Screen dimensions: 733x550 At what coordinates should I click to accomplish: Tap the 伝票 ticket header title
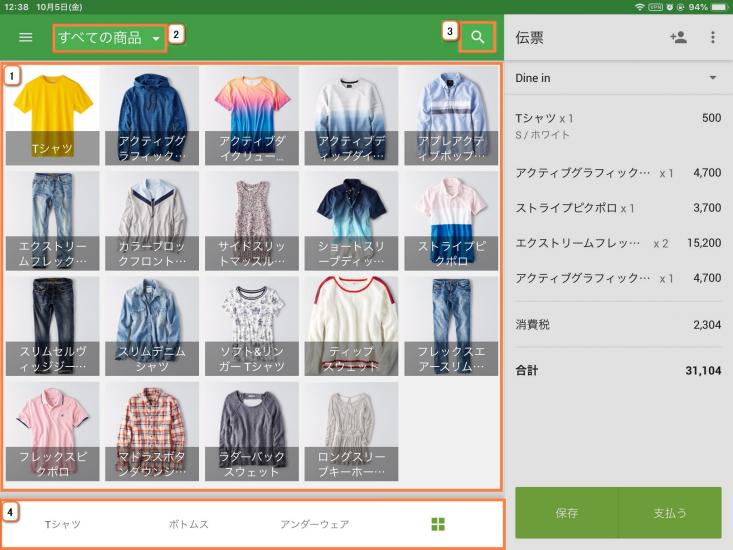530,38
